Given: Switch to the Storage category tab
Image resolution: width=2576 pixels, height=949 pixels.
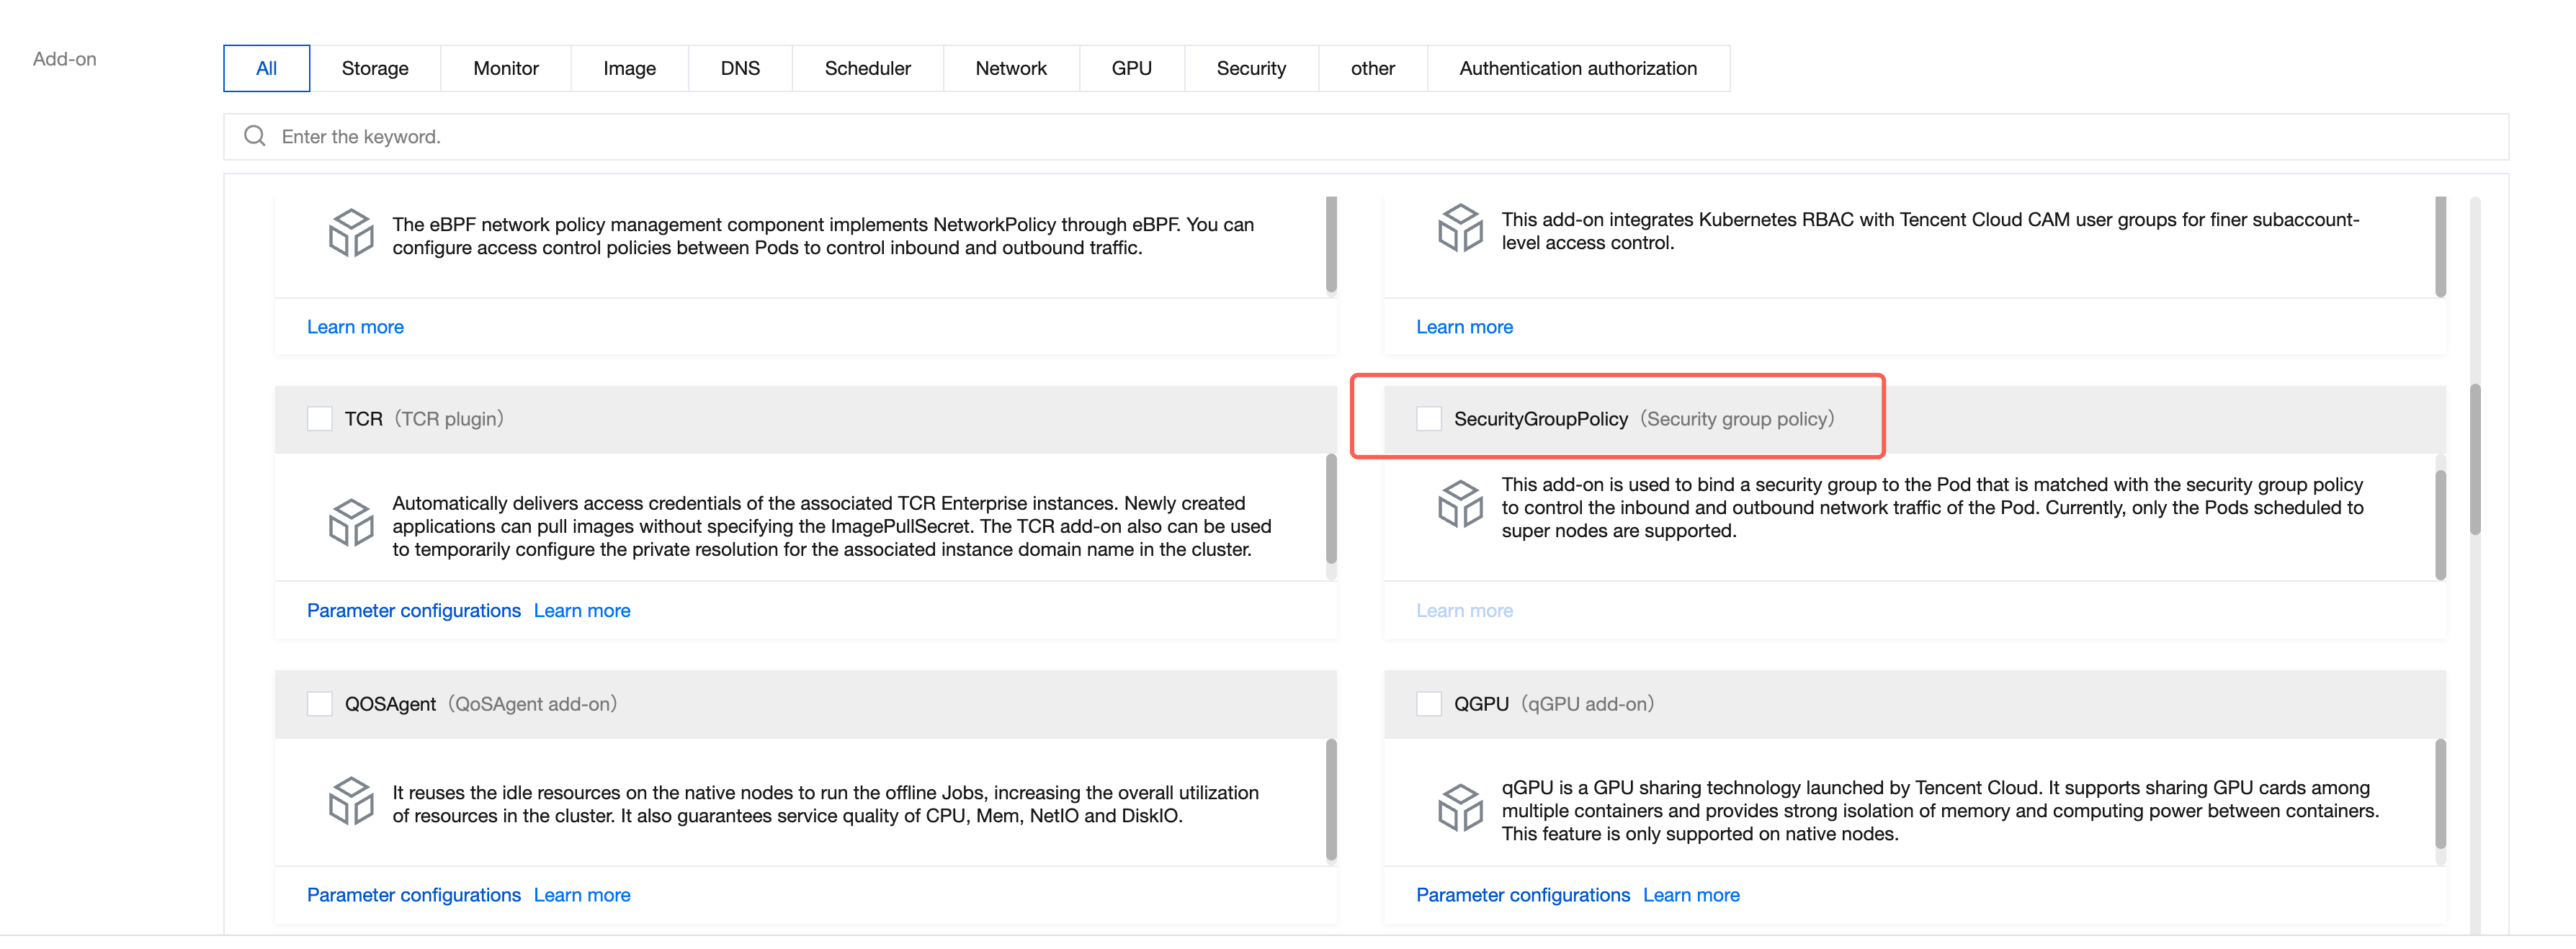Looking at the screenshot, I should click(x=375, y=68).
